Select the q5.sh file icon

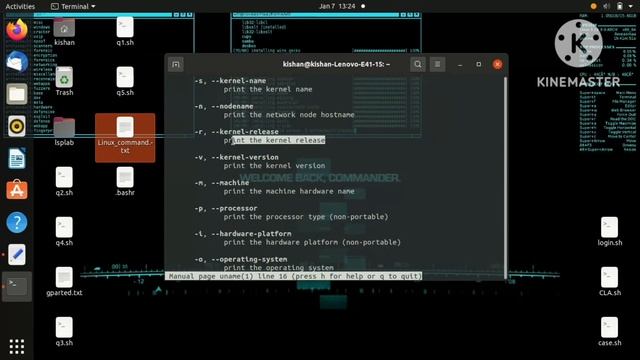click(125, 81)
